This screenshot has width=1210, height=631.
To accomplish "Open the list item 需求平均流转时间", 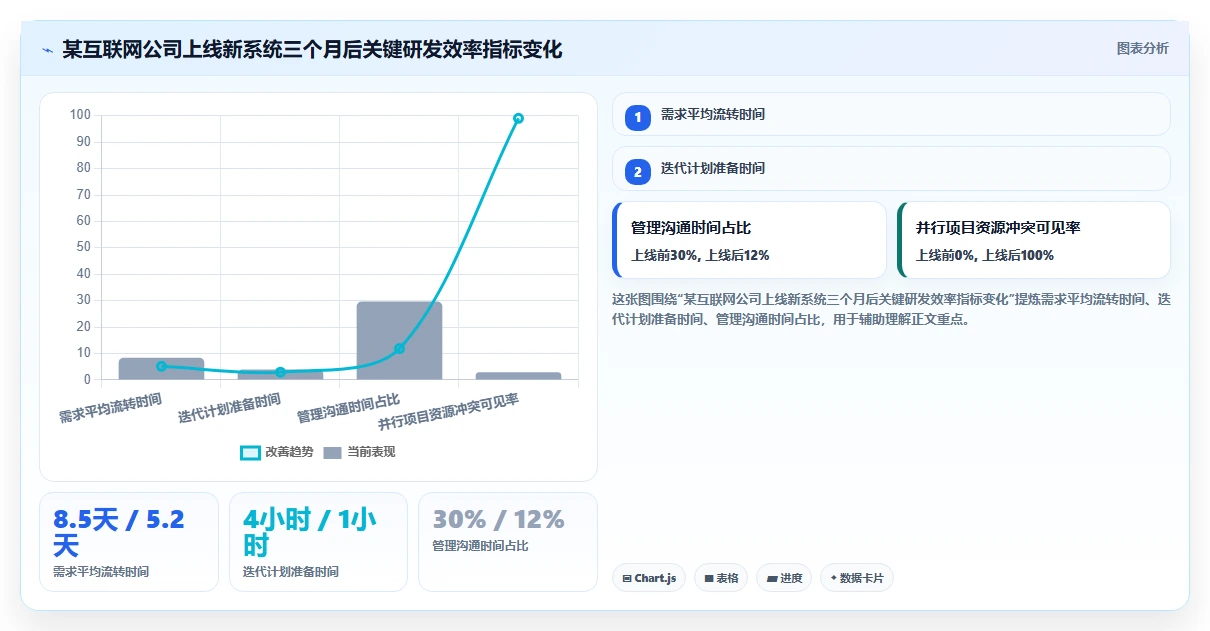I will [x=891, y=114].
